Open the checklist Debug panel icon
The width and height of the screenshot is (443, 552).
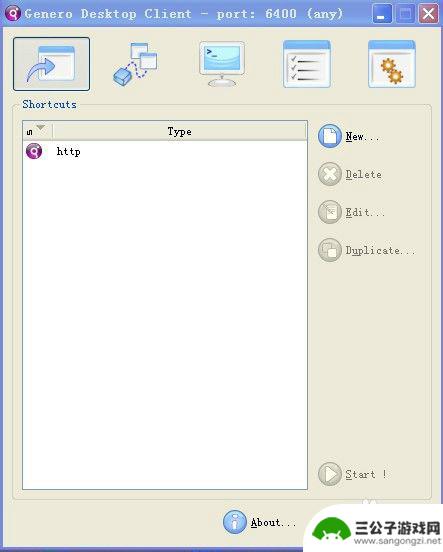click(307, 64)
